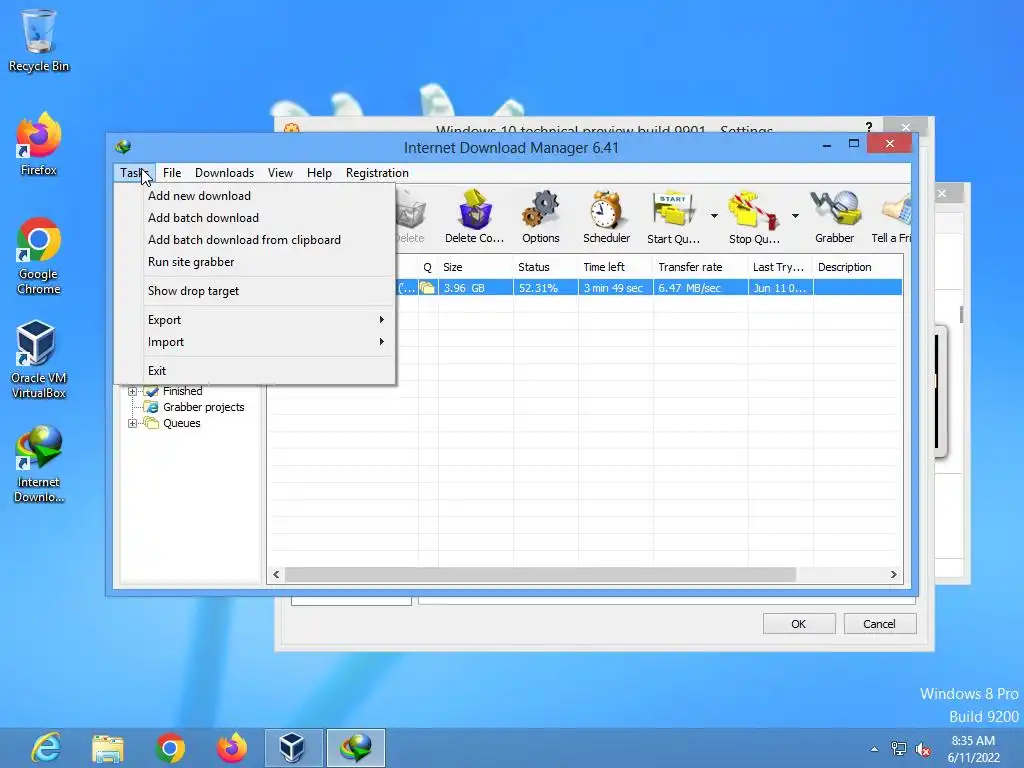Viewport: 1024px width, 768px height.
Task: Open the View menu
Action: coord(280,173)
